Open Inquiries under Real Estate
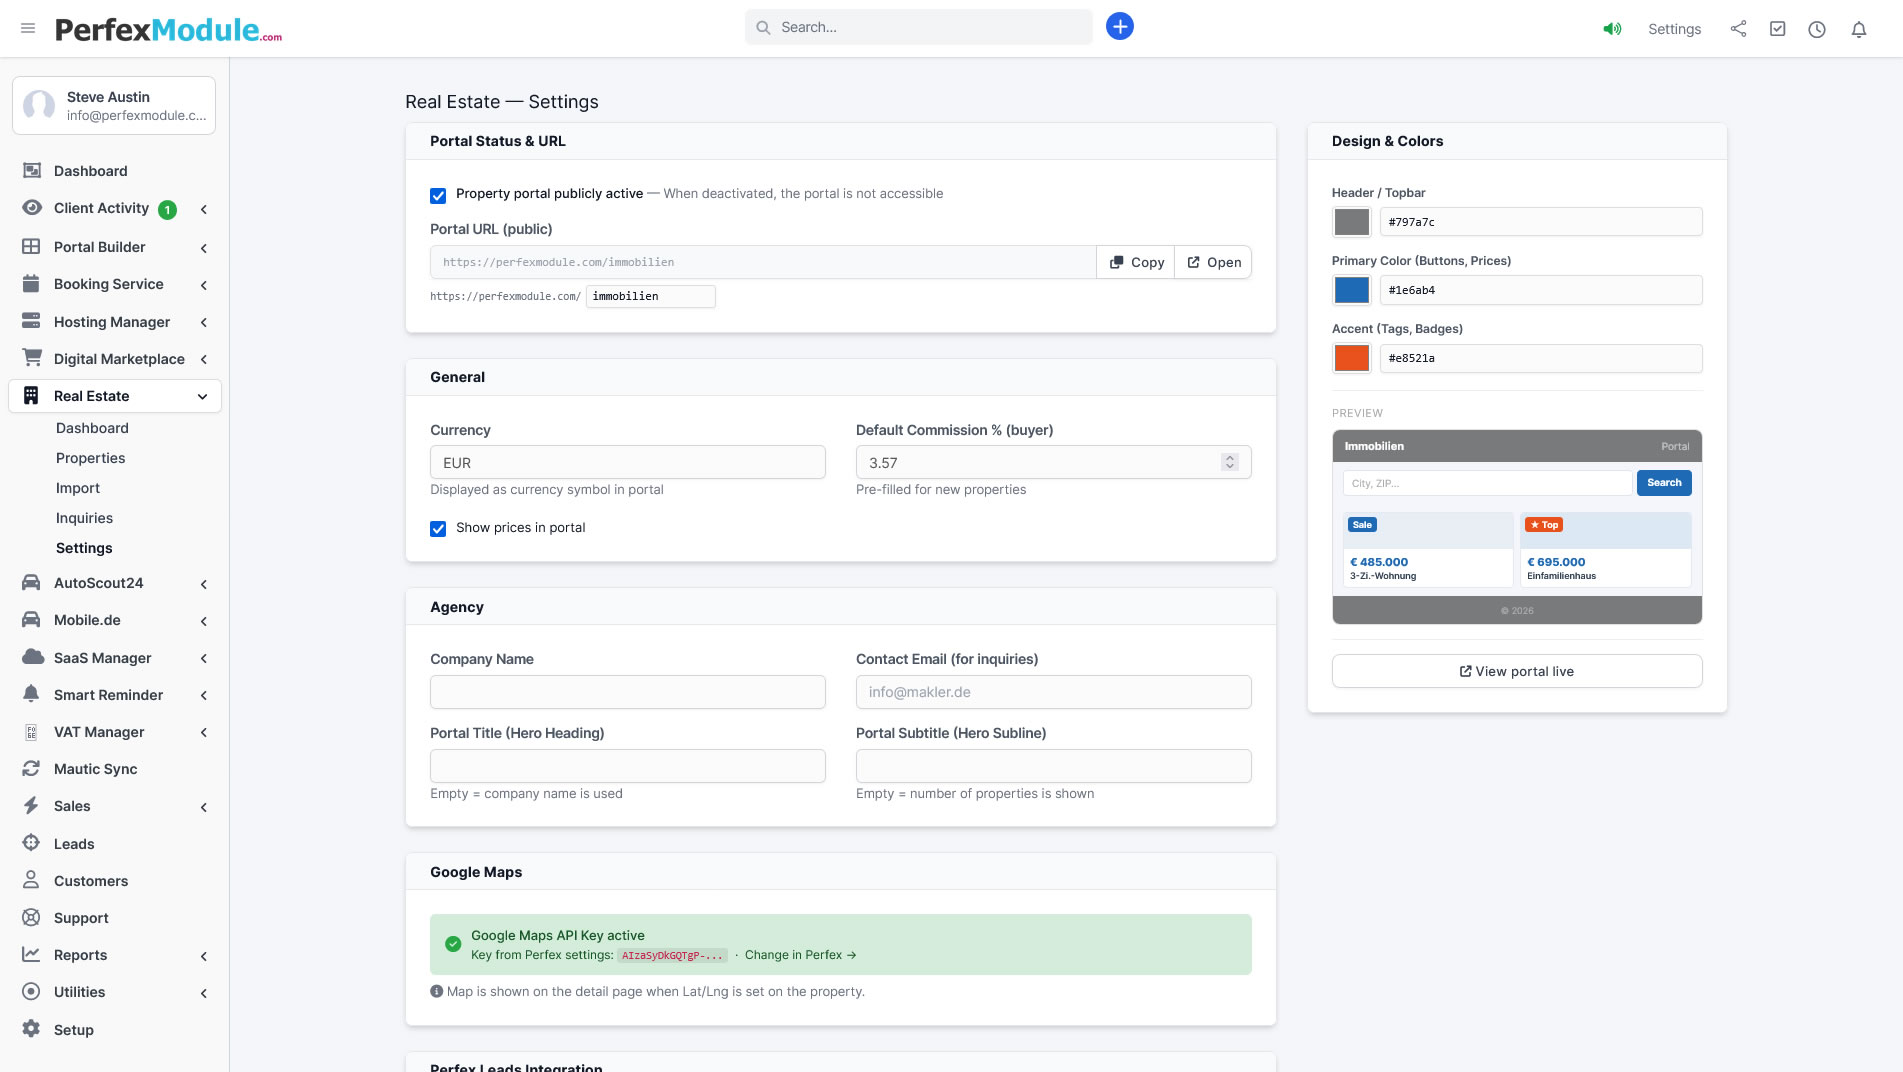This screenshot has width=1903, height=1072. point(84,518)
